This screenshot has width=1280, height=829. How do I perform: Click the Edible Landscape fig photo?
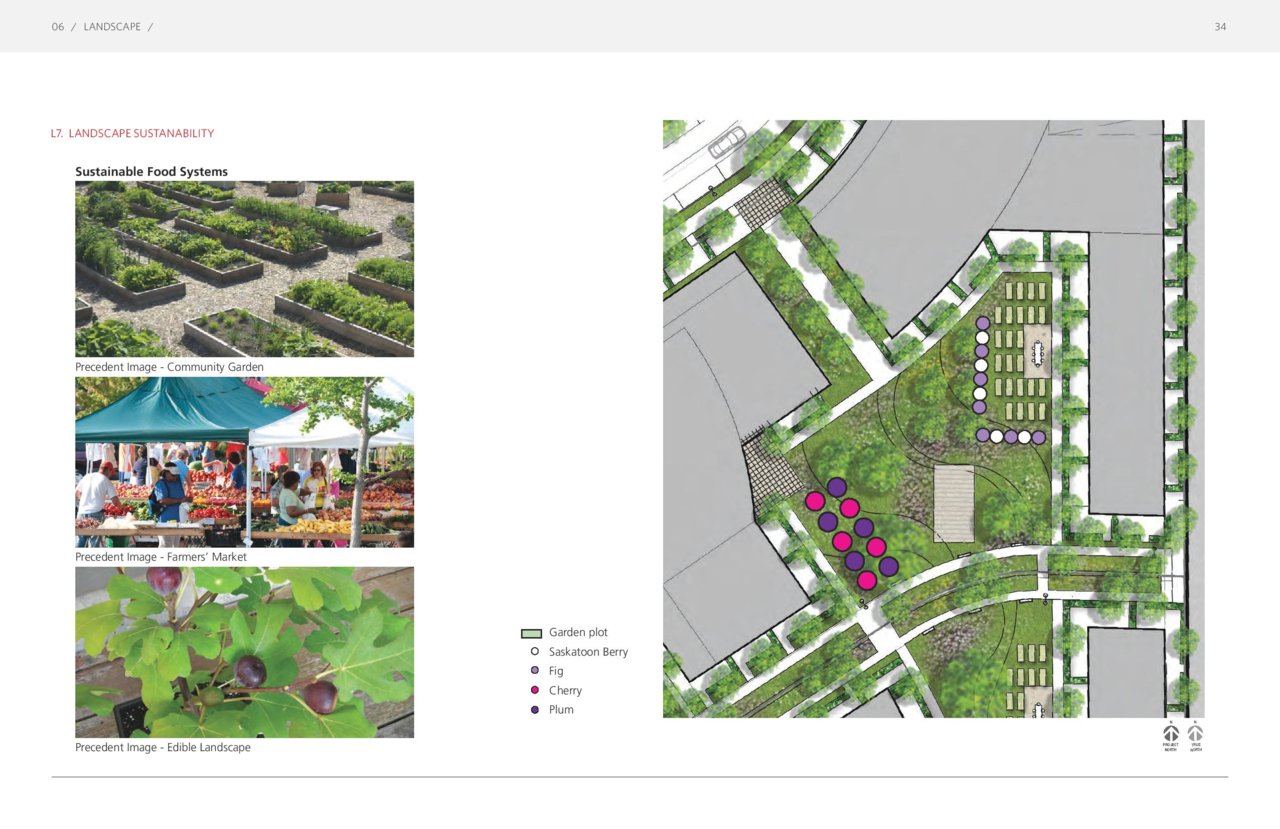244,653
